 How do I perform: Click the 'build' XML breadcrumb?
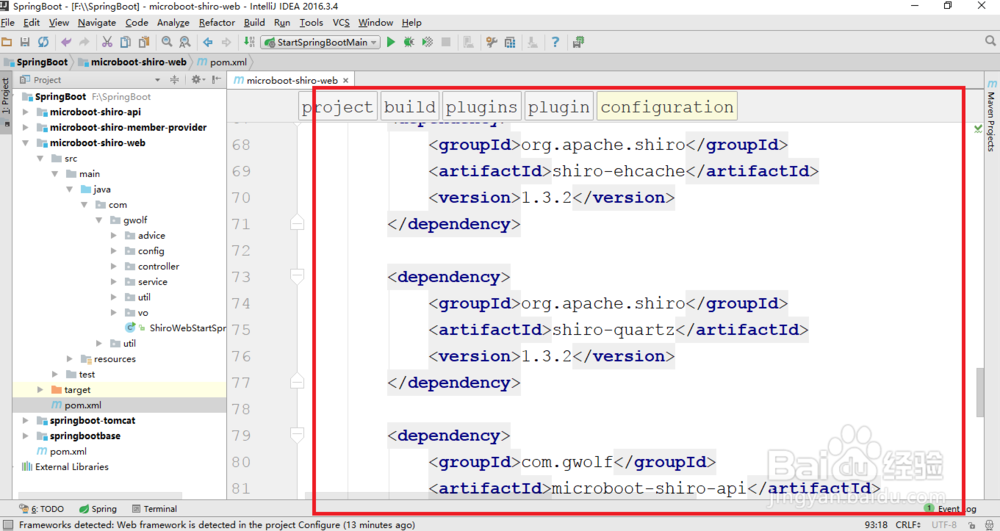click(x=410, y=106)
